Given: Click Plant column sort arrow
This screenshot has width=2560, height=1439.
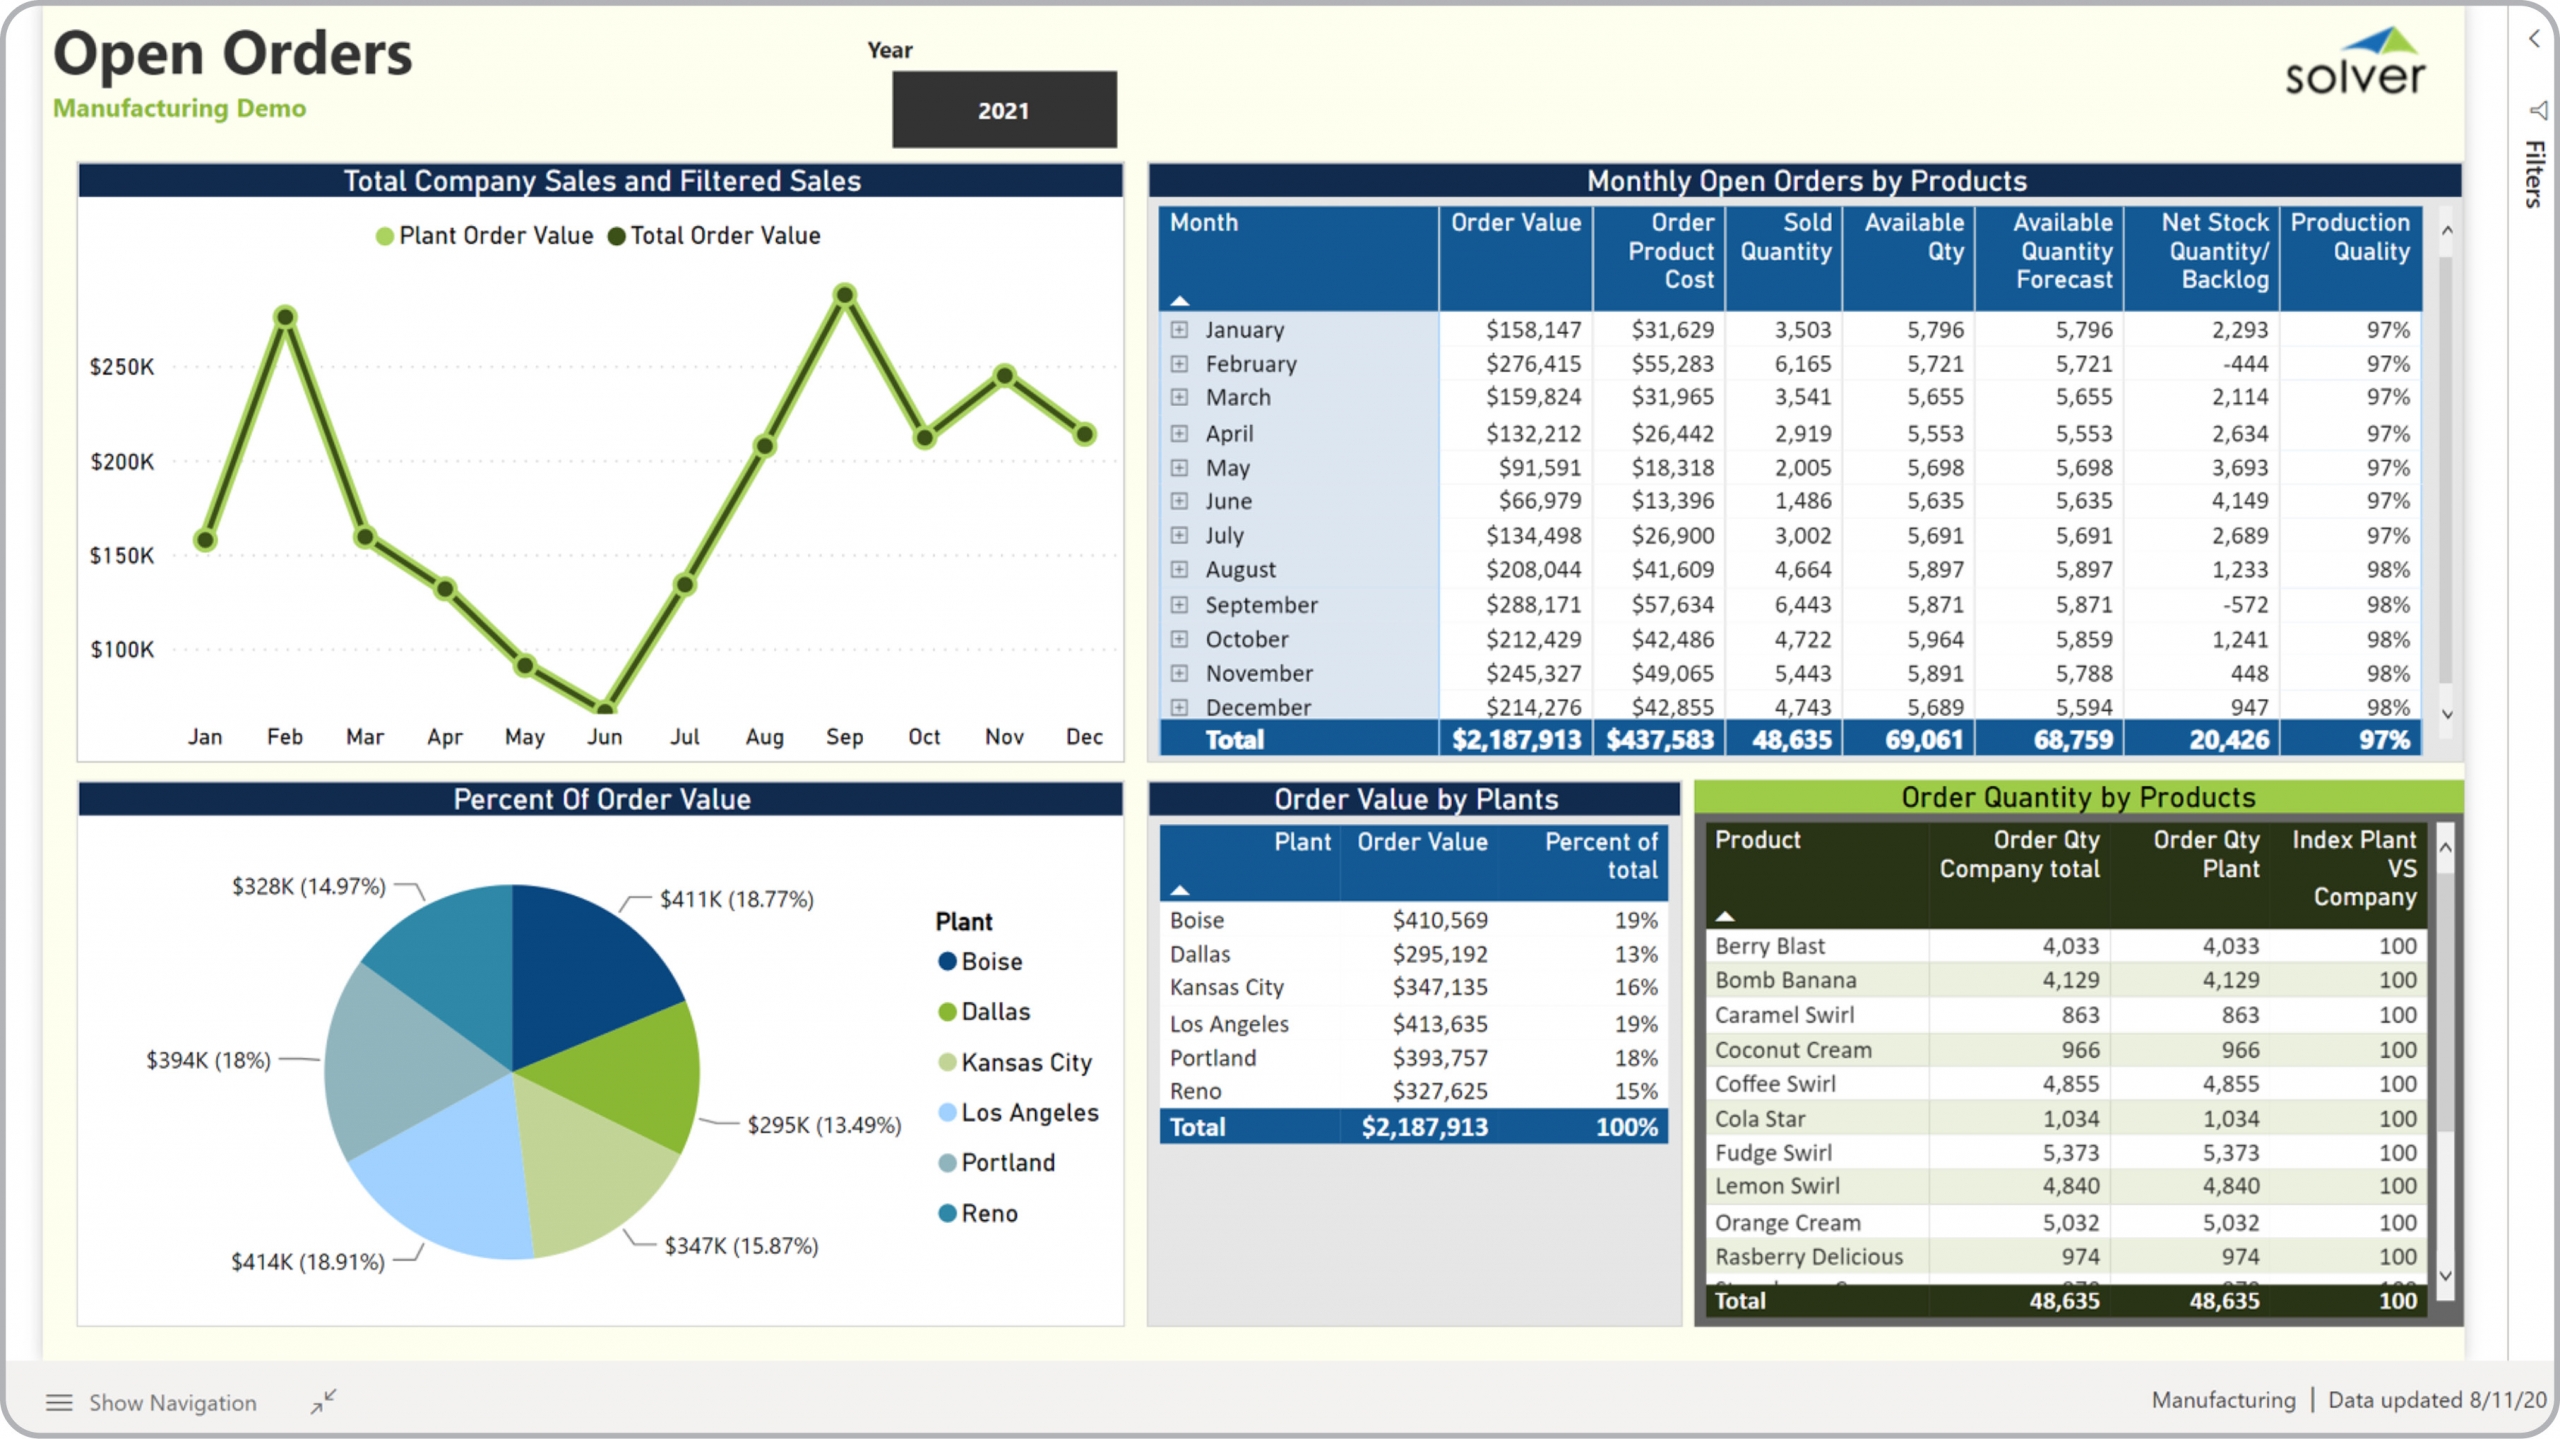Looking at the screenshot, I should point(1180,890).
